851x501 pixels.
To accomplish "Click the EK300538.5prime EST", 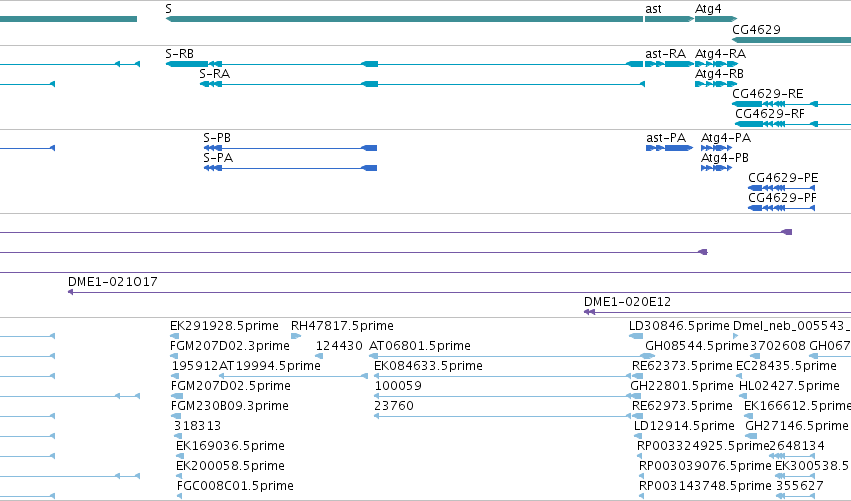I will (x=795, y=476).
